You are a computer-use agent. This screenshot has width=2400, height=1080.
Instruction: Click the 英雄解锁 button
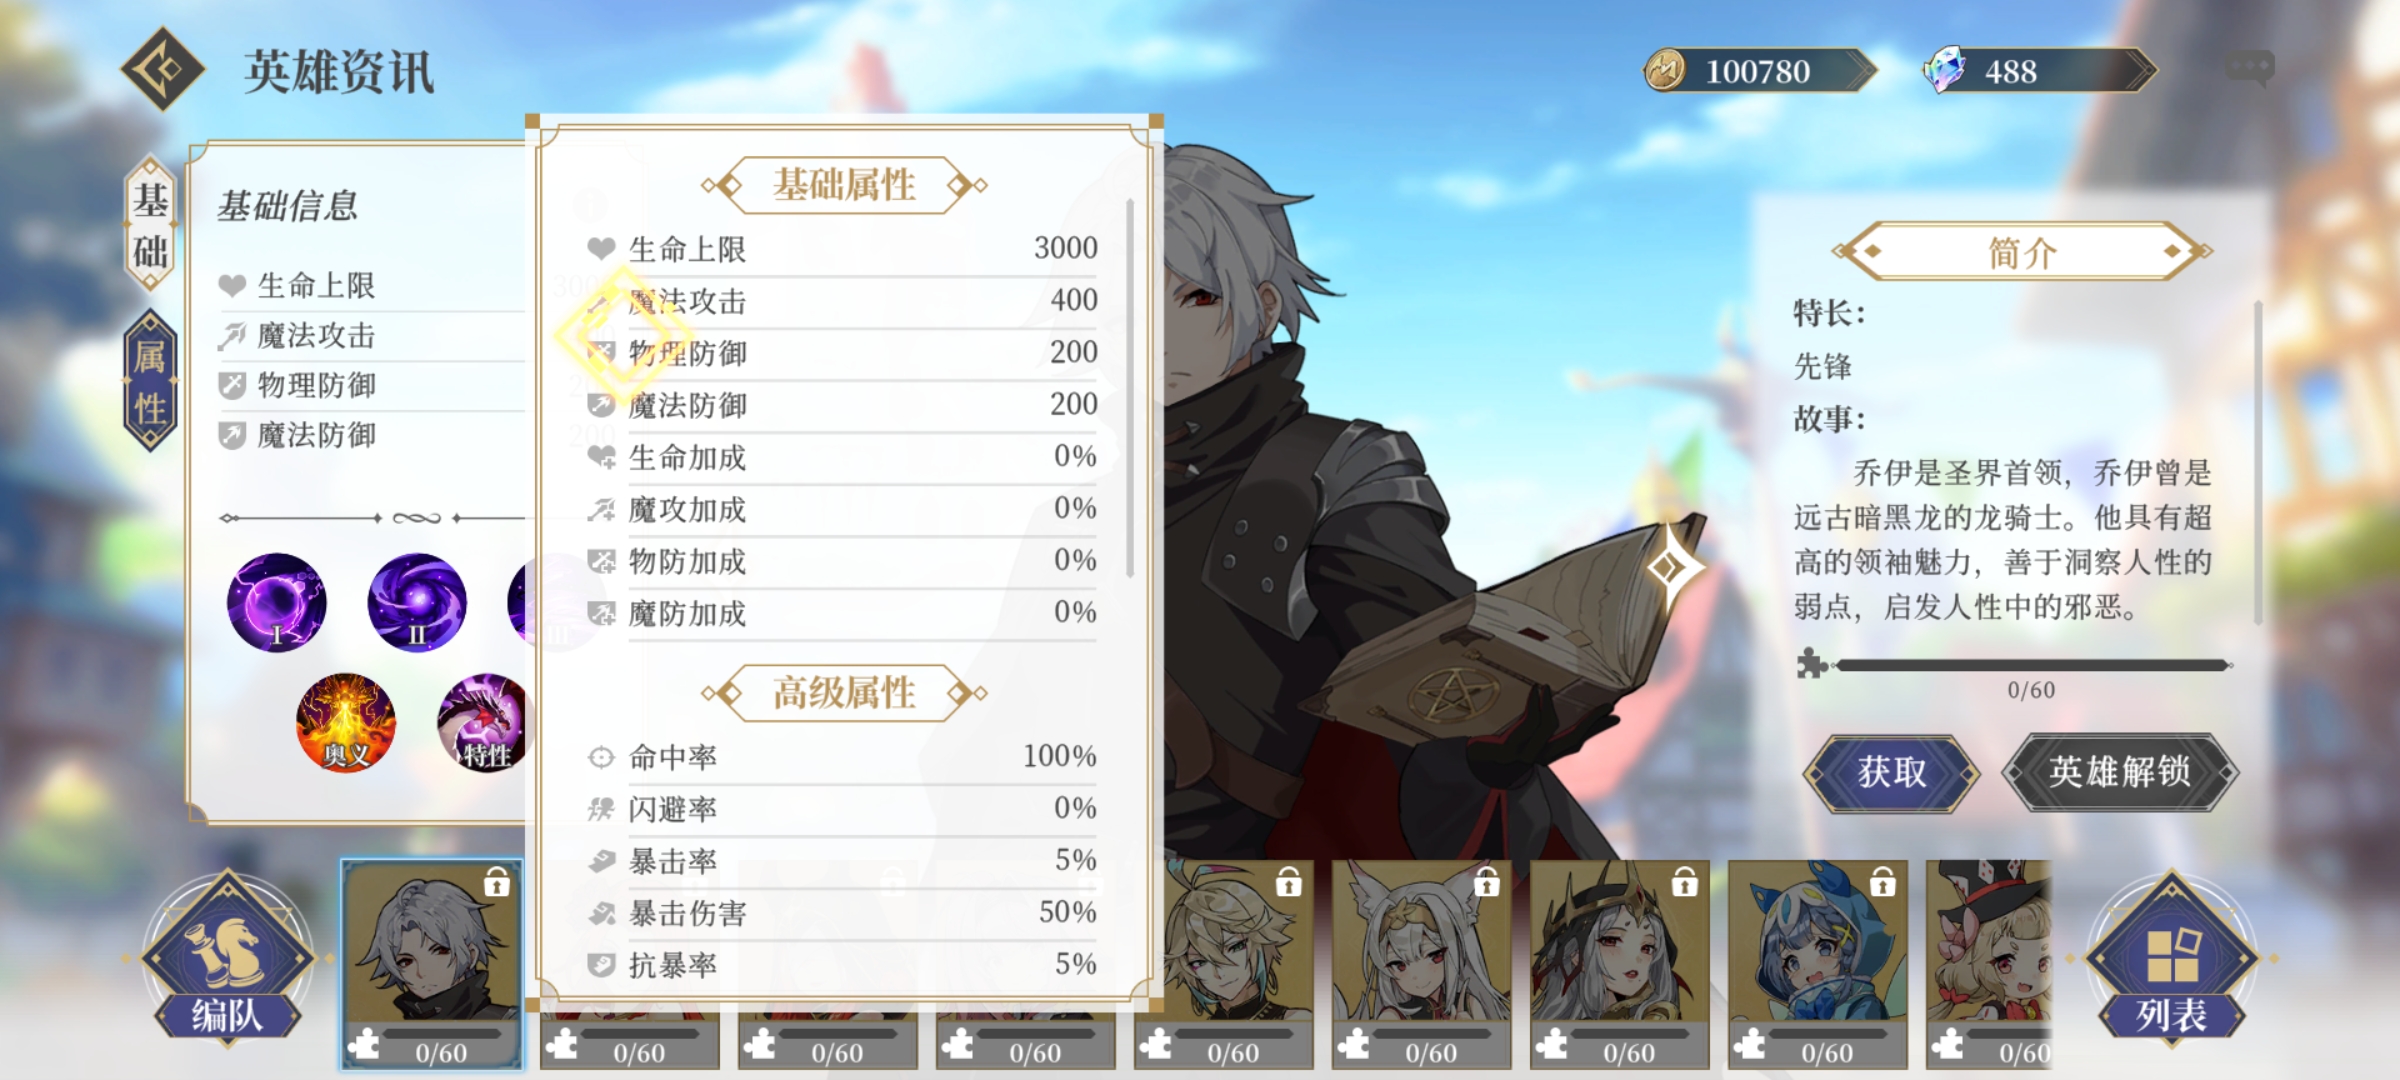[2120, 772]
